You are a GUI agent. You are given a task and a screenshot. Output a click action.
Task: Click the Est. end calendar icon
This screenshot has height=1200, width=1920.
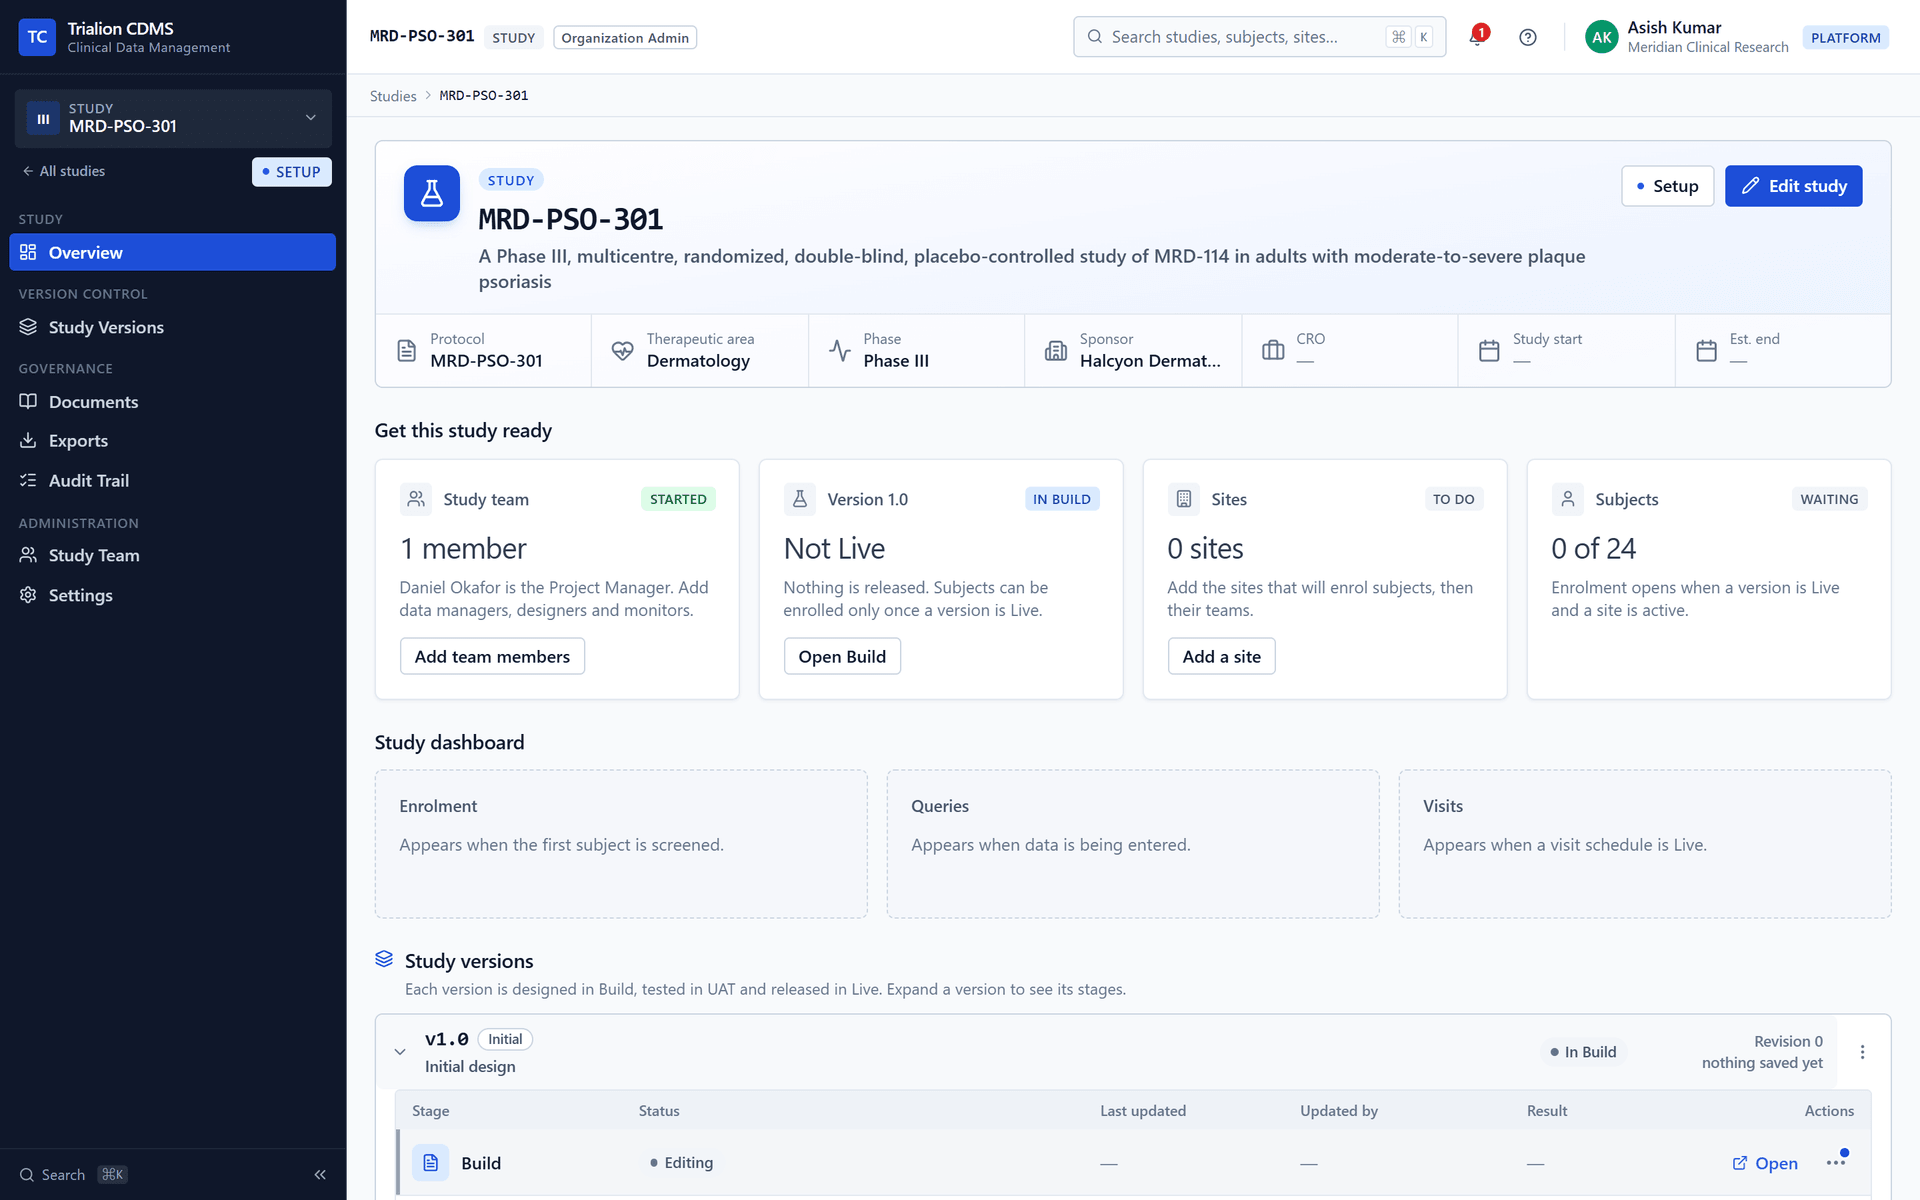pos(1706,351)
